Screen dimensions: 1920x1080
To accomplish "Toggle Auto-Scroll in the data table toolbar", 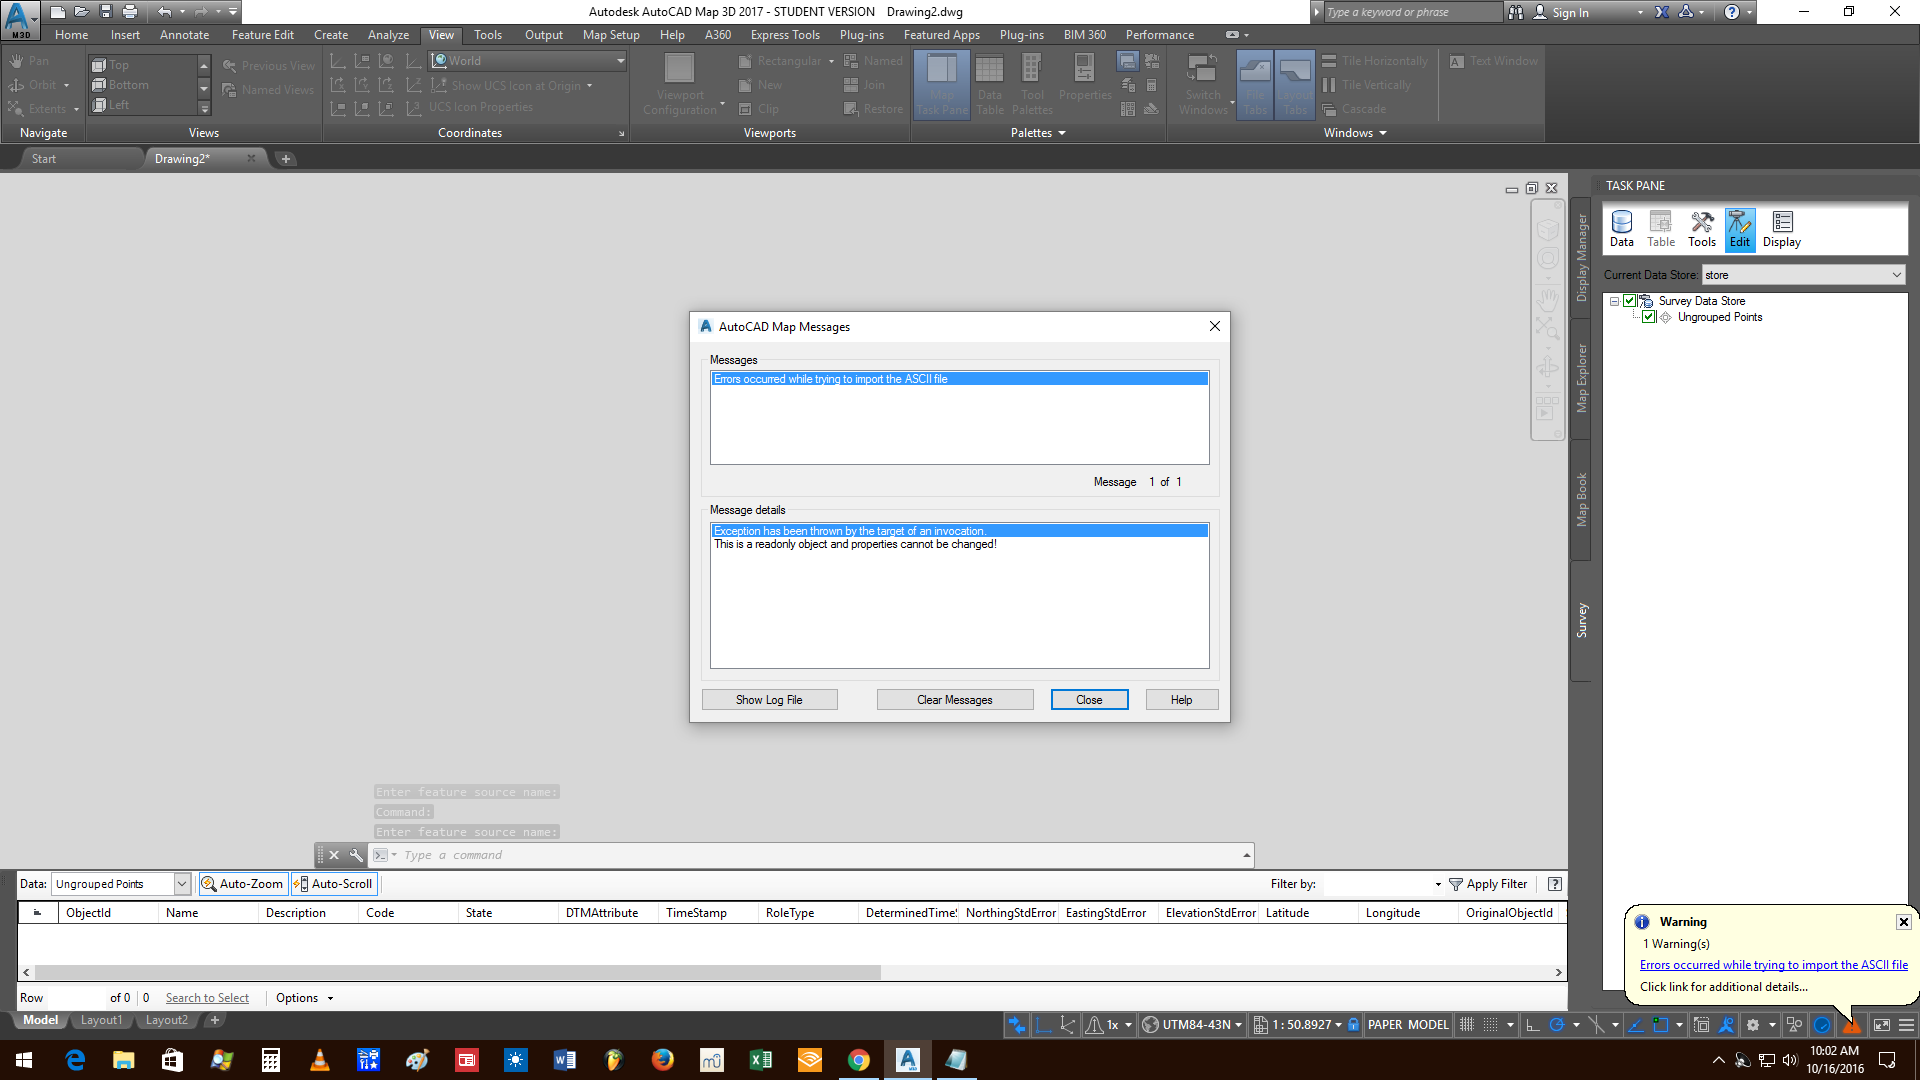I will (x=334, y=883).
